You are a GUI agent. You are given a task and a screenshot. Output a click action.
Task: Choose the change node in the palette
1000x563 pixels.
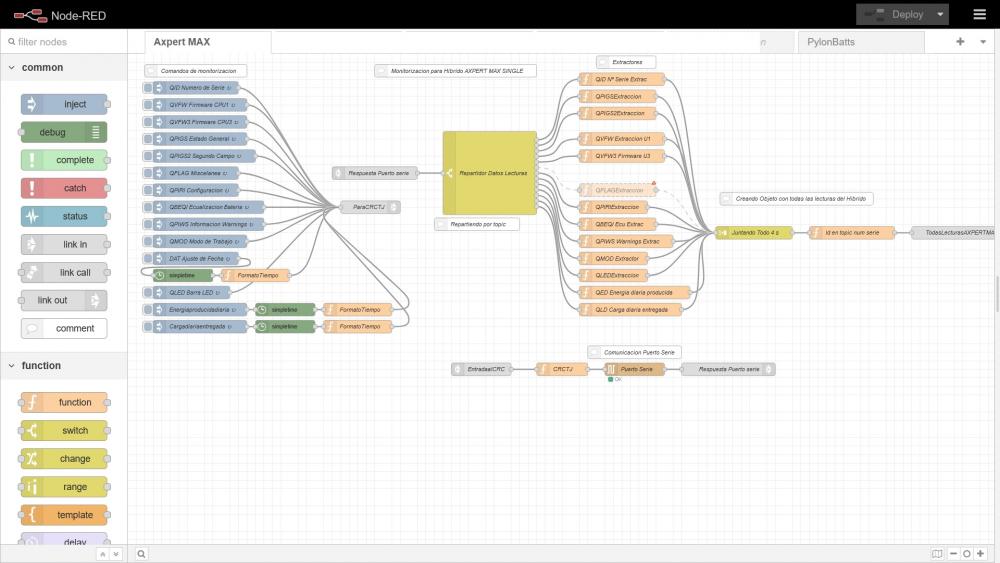pos(64,458)
